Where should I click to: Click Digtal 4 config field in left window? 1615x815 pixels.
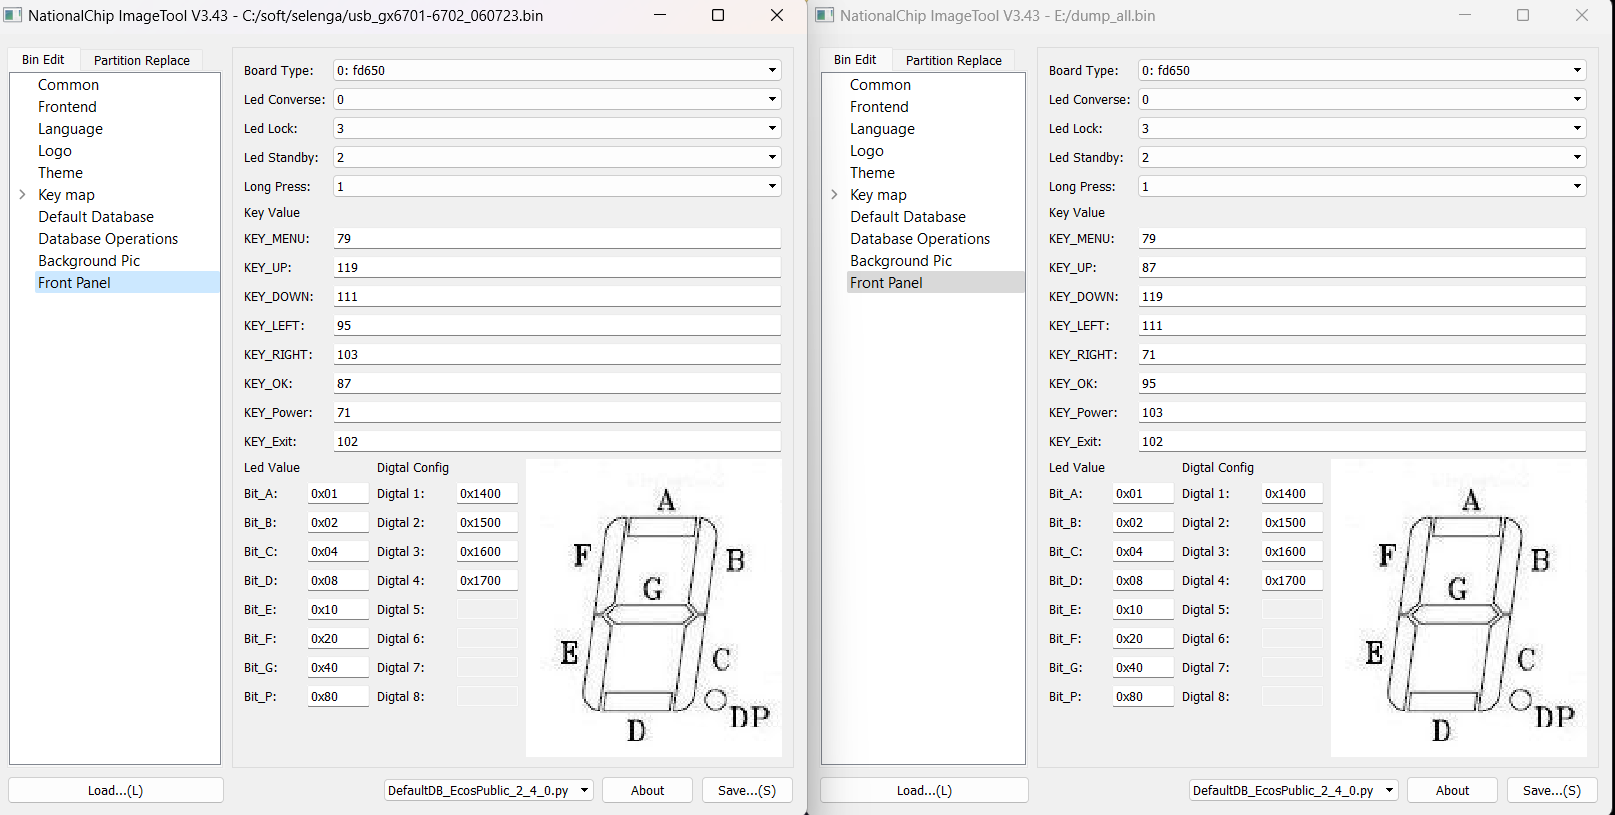(x=487, y=580)
